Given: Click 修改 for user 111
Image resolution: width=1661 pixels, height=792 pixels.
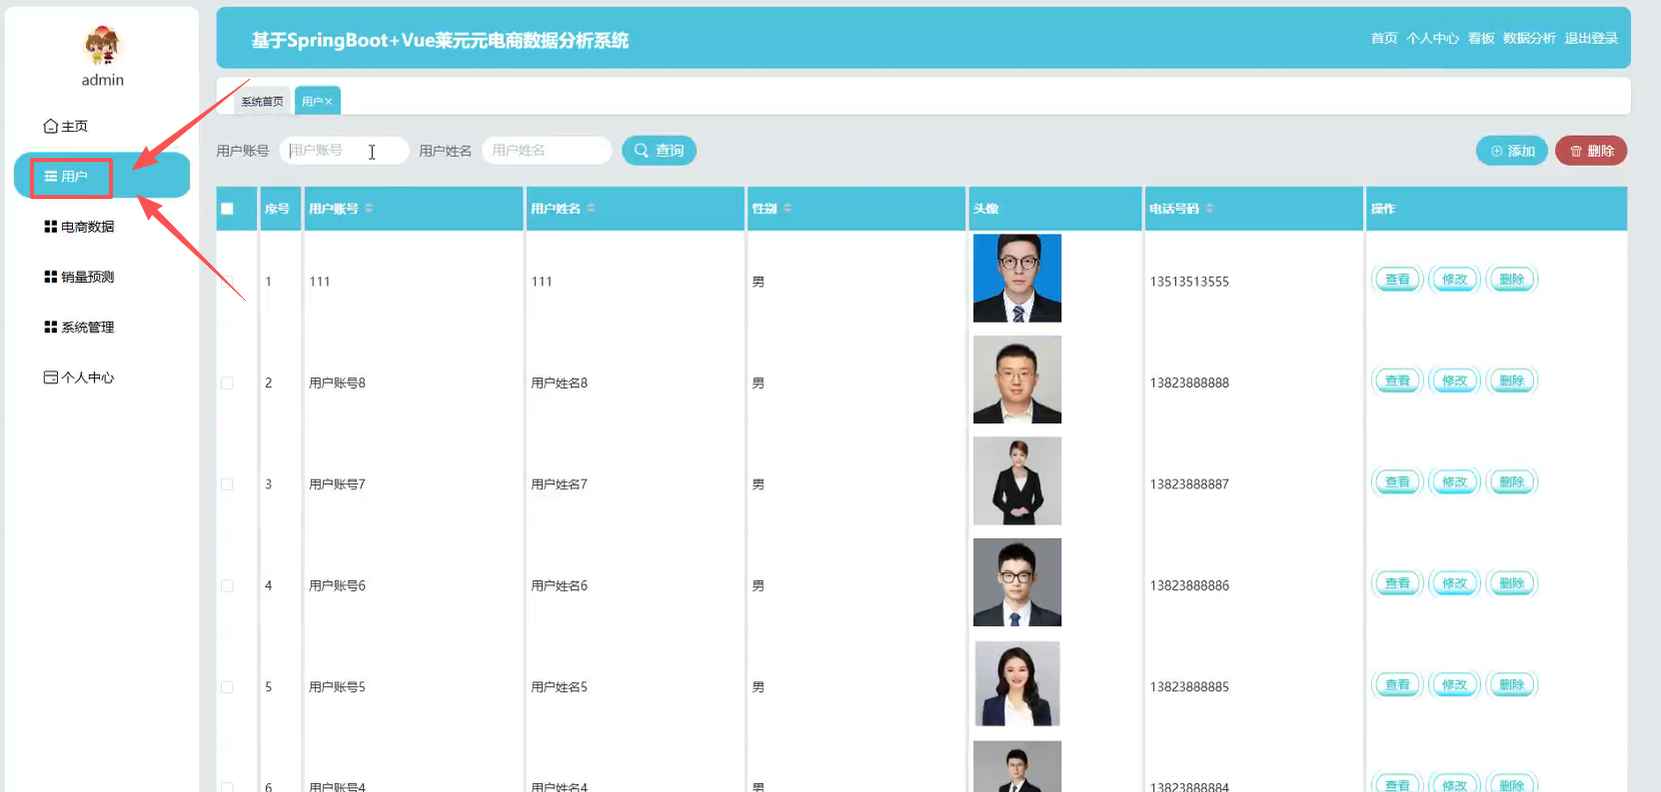Looking at the screenshot, I should point(1454,280).
